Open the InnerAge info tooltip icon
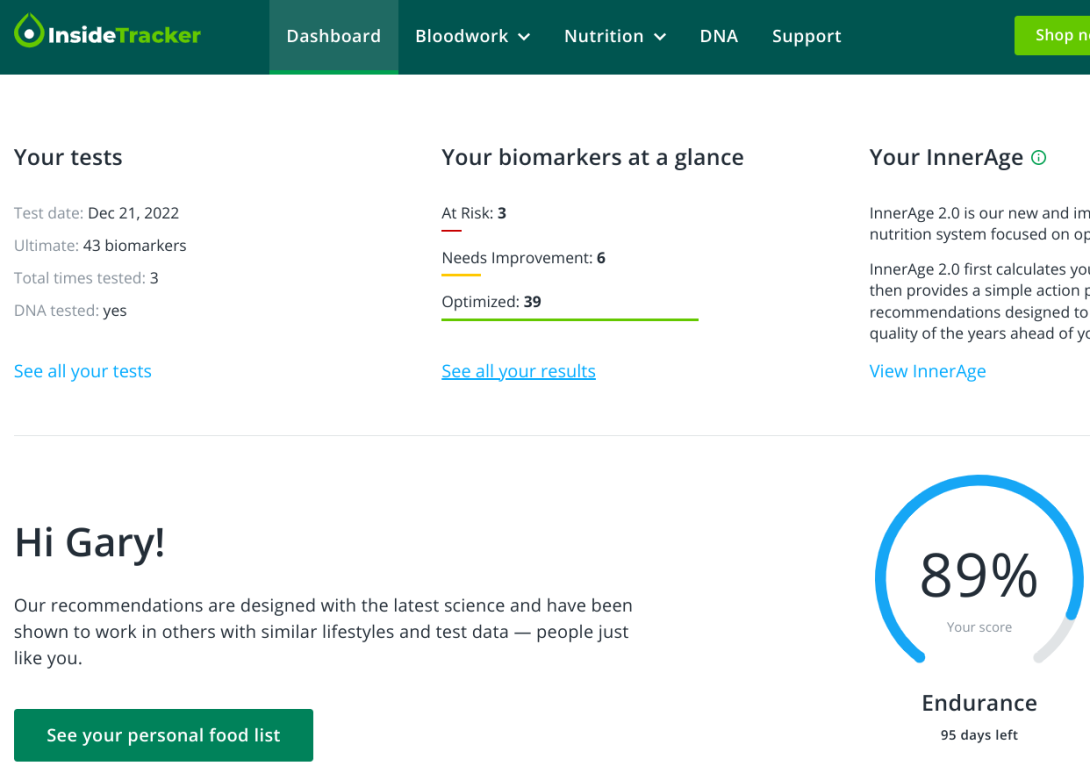The width and height of the screenshot is (1090, 766). point(1038,157)
